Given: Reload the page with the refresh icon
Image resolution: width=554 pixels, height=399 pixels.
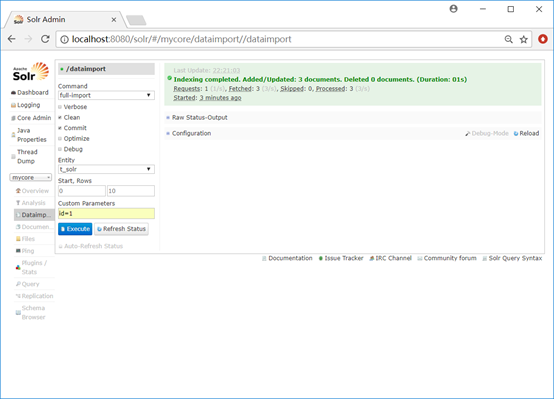Looking at the screenshot, I should (x=45, y=39).
